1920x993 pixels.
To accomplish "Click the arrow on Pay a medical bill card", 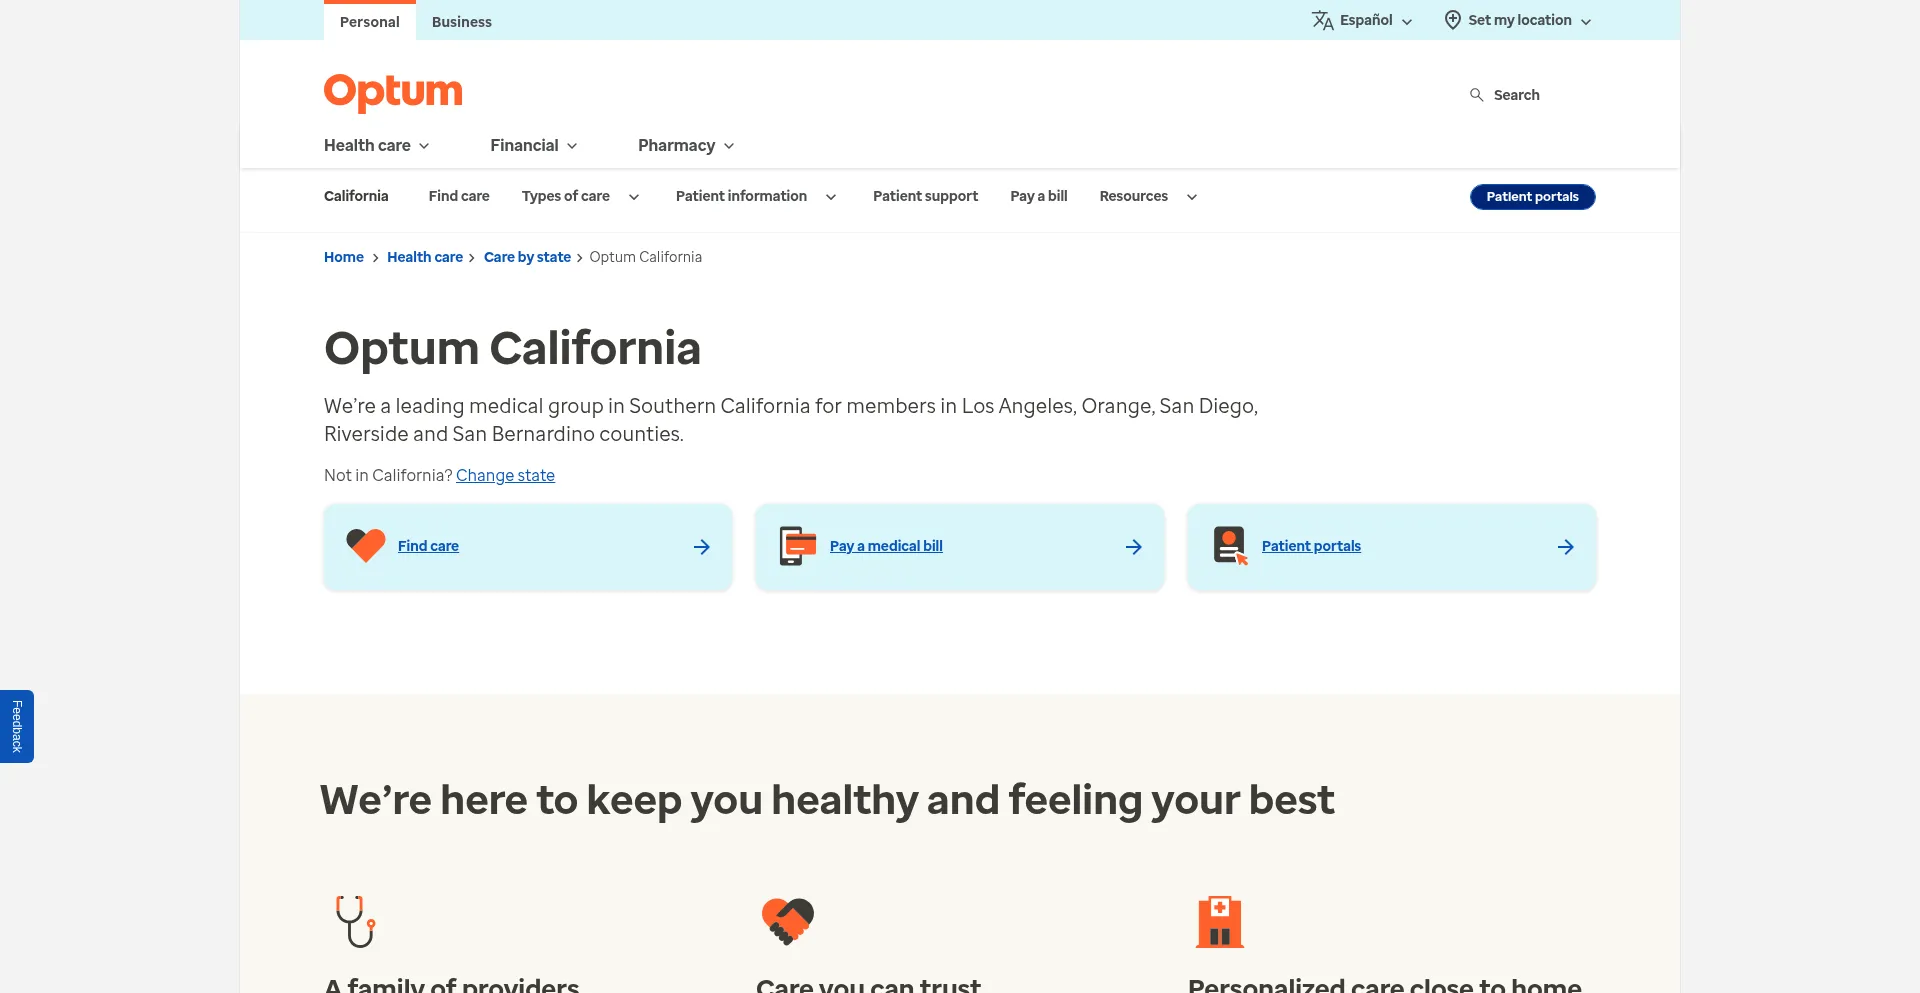I will (1133, 547).
